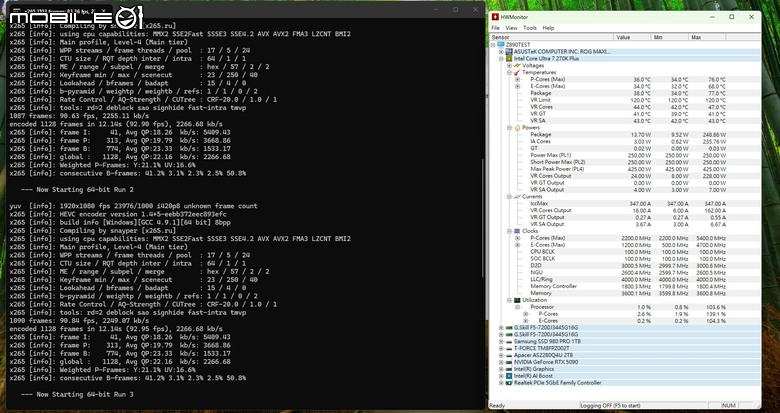Maximize the HWMonitor window
The width and height of the screenshot is (780, 413).
click(x=731, y=17)
